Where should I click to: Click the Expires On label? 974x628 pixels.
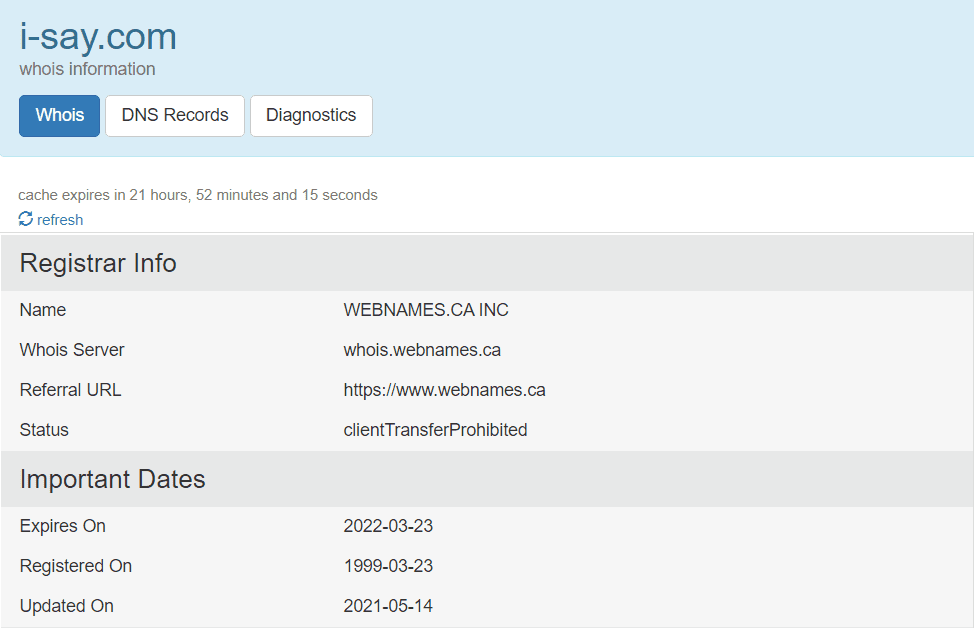[63, 526]
